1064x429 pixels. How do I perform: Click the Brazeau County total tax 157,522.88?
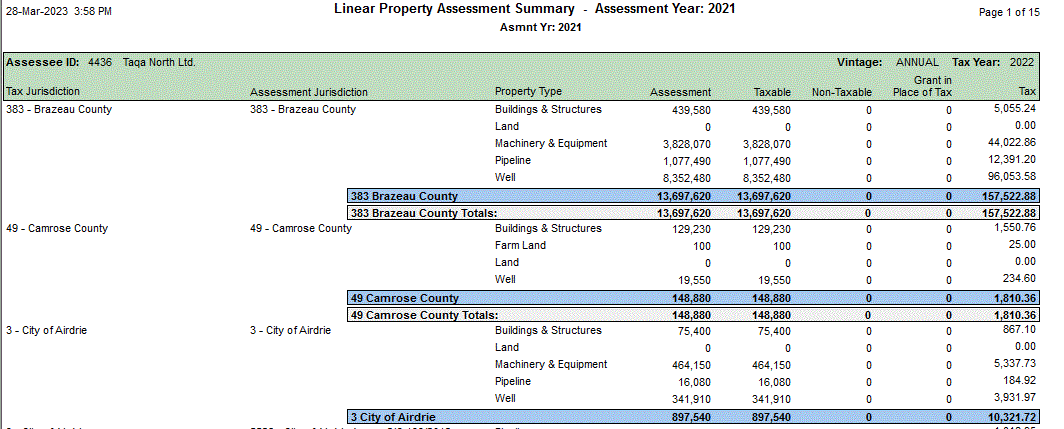(1004, 196)
